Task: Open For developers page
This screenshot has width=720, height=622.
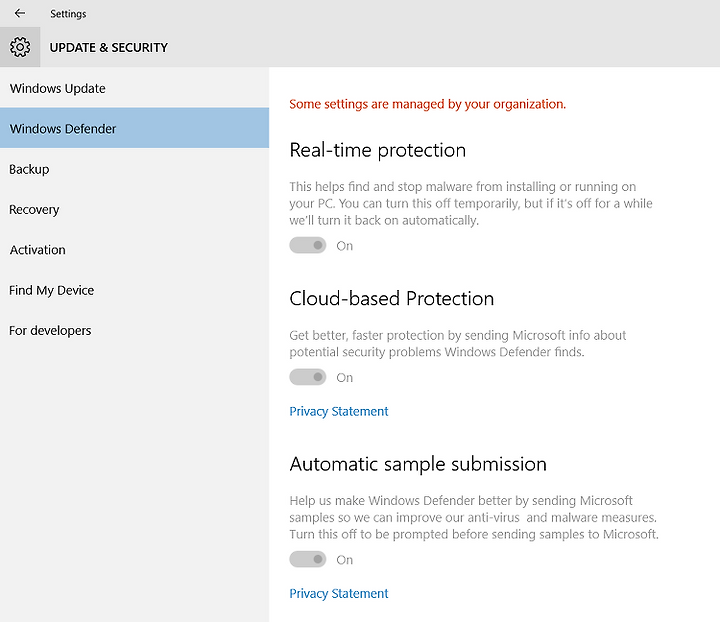Action: (134, 330)
